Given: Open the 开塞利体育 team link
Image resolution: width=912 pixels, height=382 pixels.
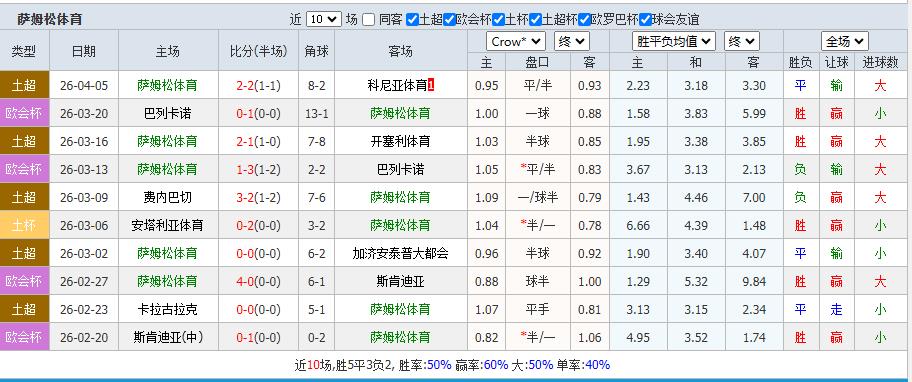Looking at the screenshot, I should tap(400, 141).
